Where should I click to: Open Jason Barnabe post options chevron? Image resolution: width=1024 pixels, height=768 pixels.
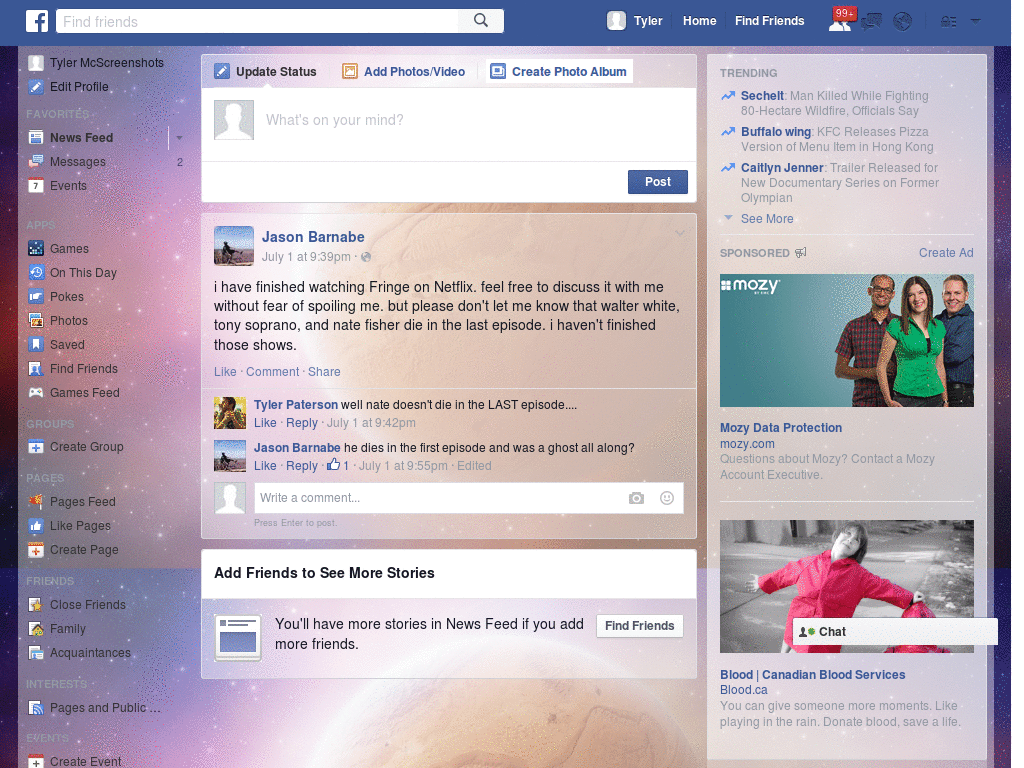click(x=680, y=233)
